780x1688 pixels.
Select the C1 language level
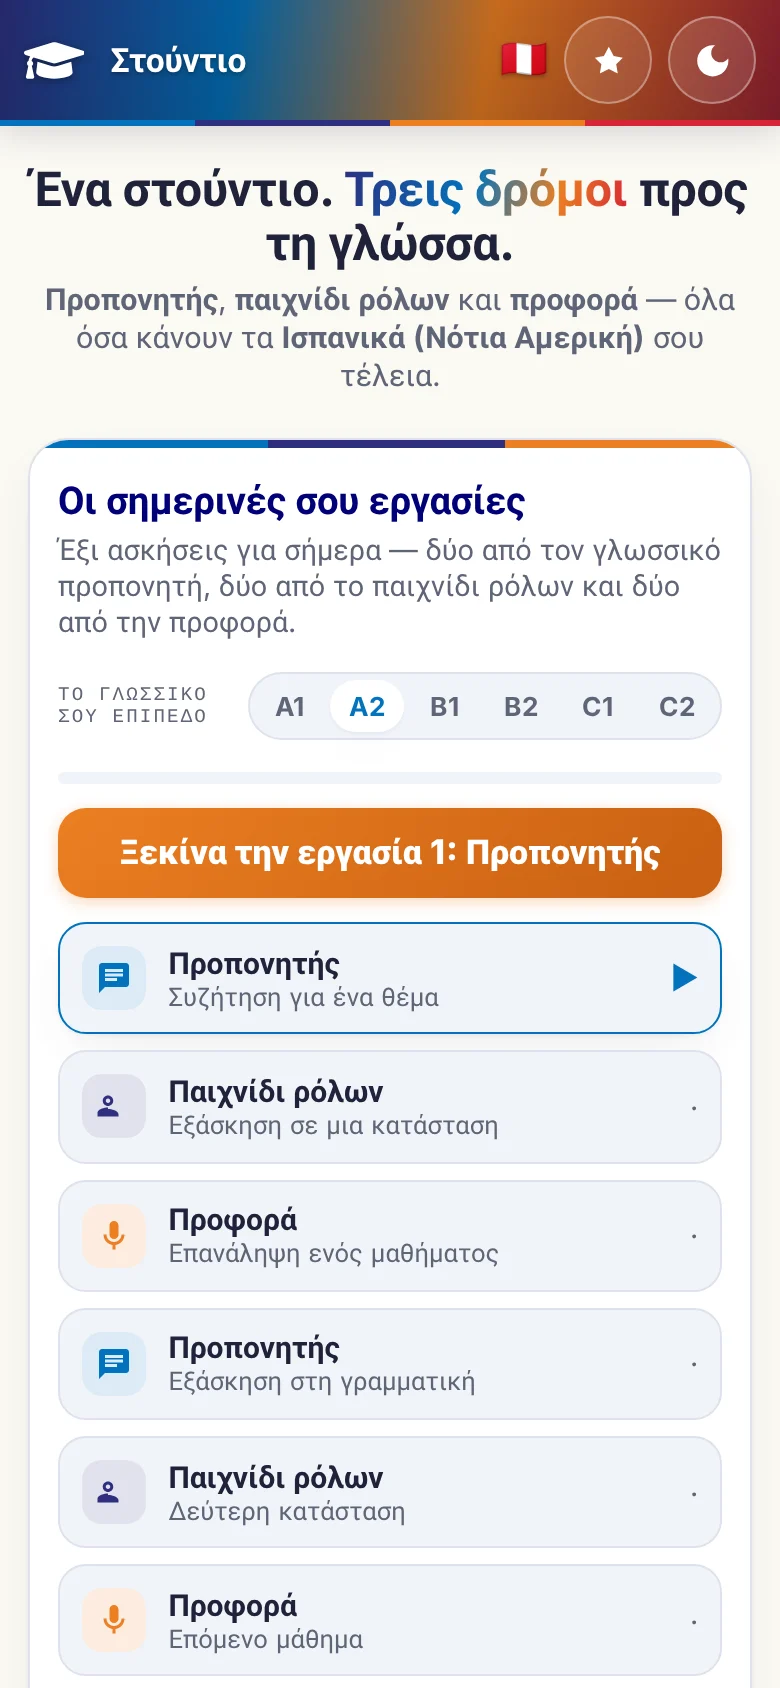click(598, 707)
